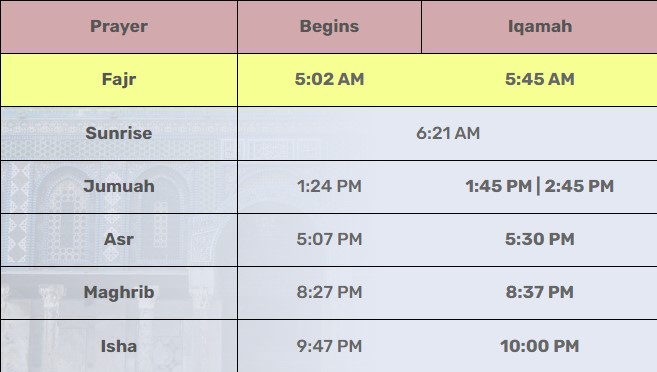Select the Jumuah row label

click(x=119, y=186)
